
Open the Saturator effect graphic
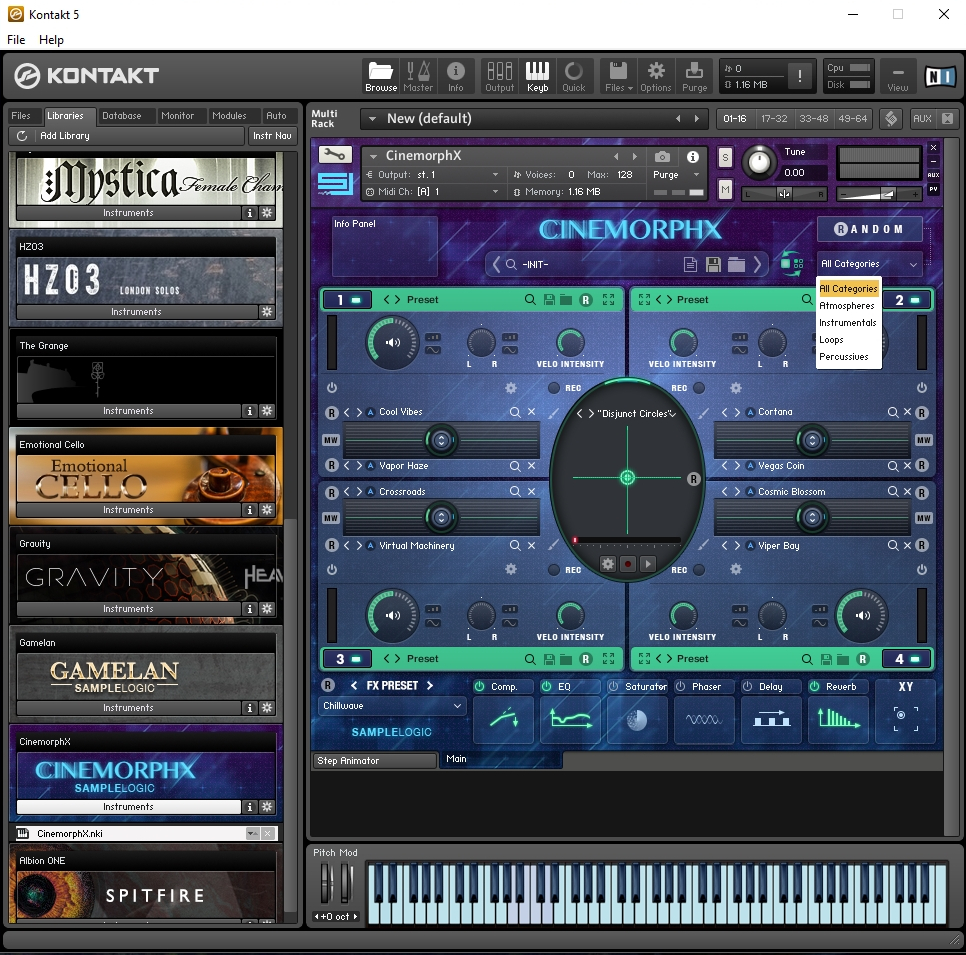tap(636, 719)
